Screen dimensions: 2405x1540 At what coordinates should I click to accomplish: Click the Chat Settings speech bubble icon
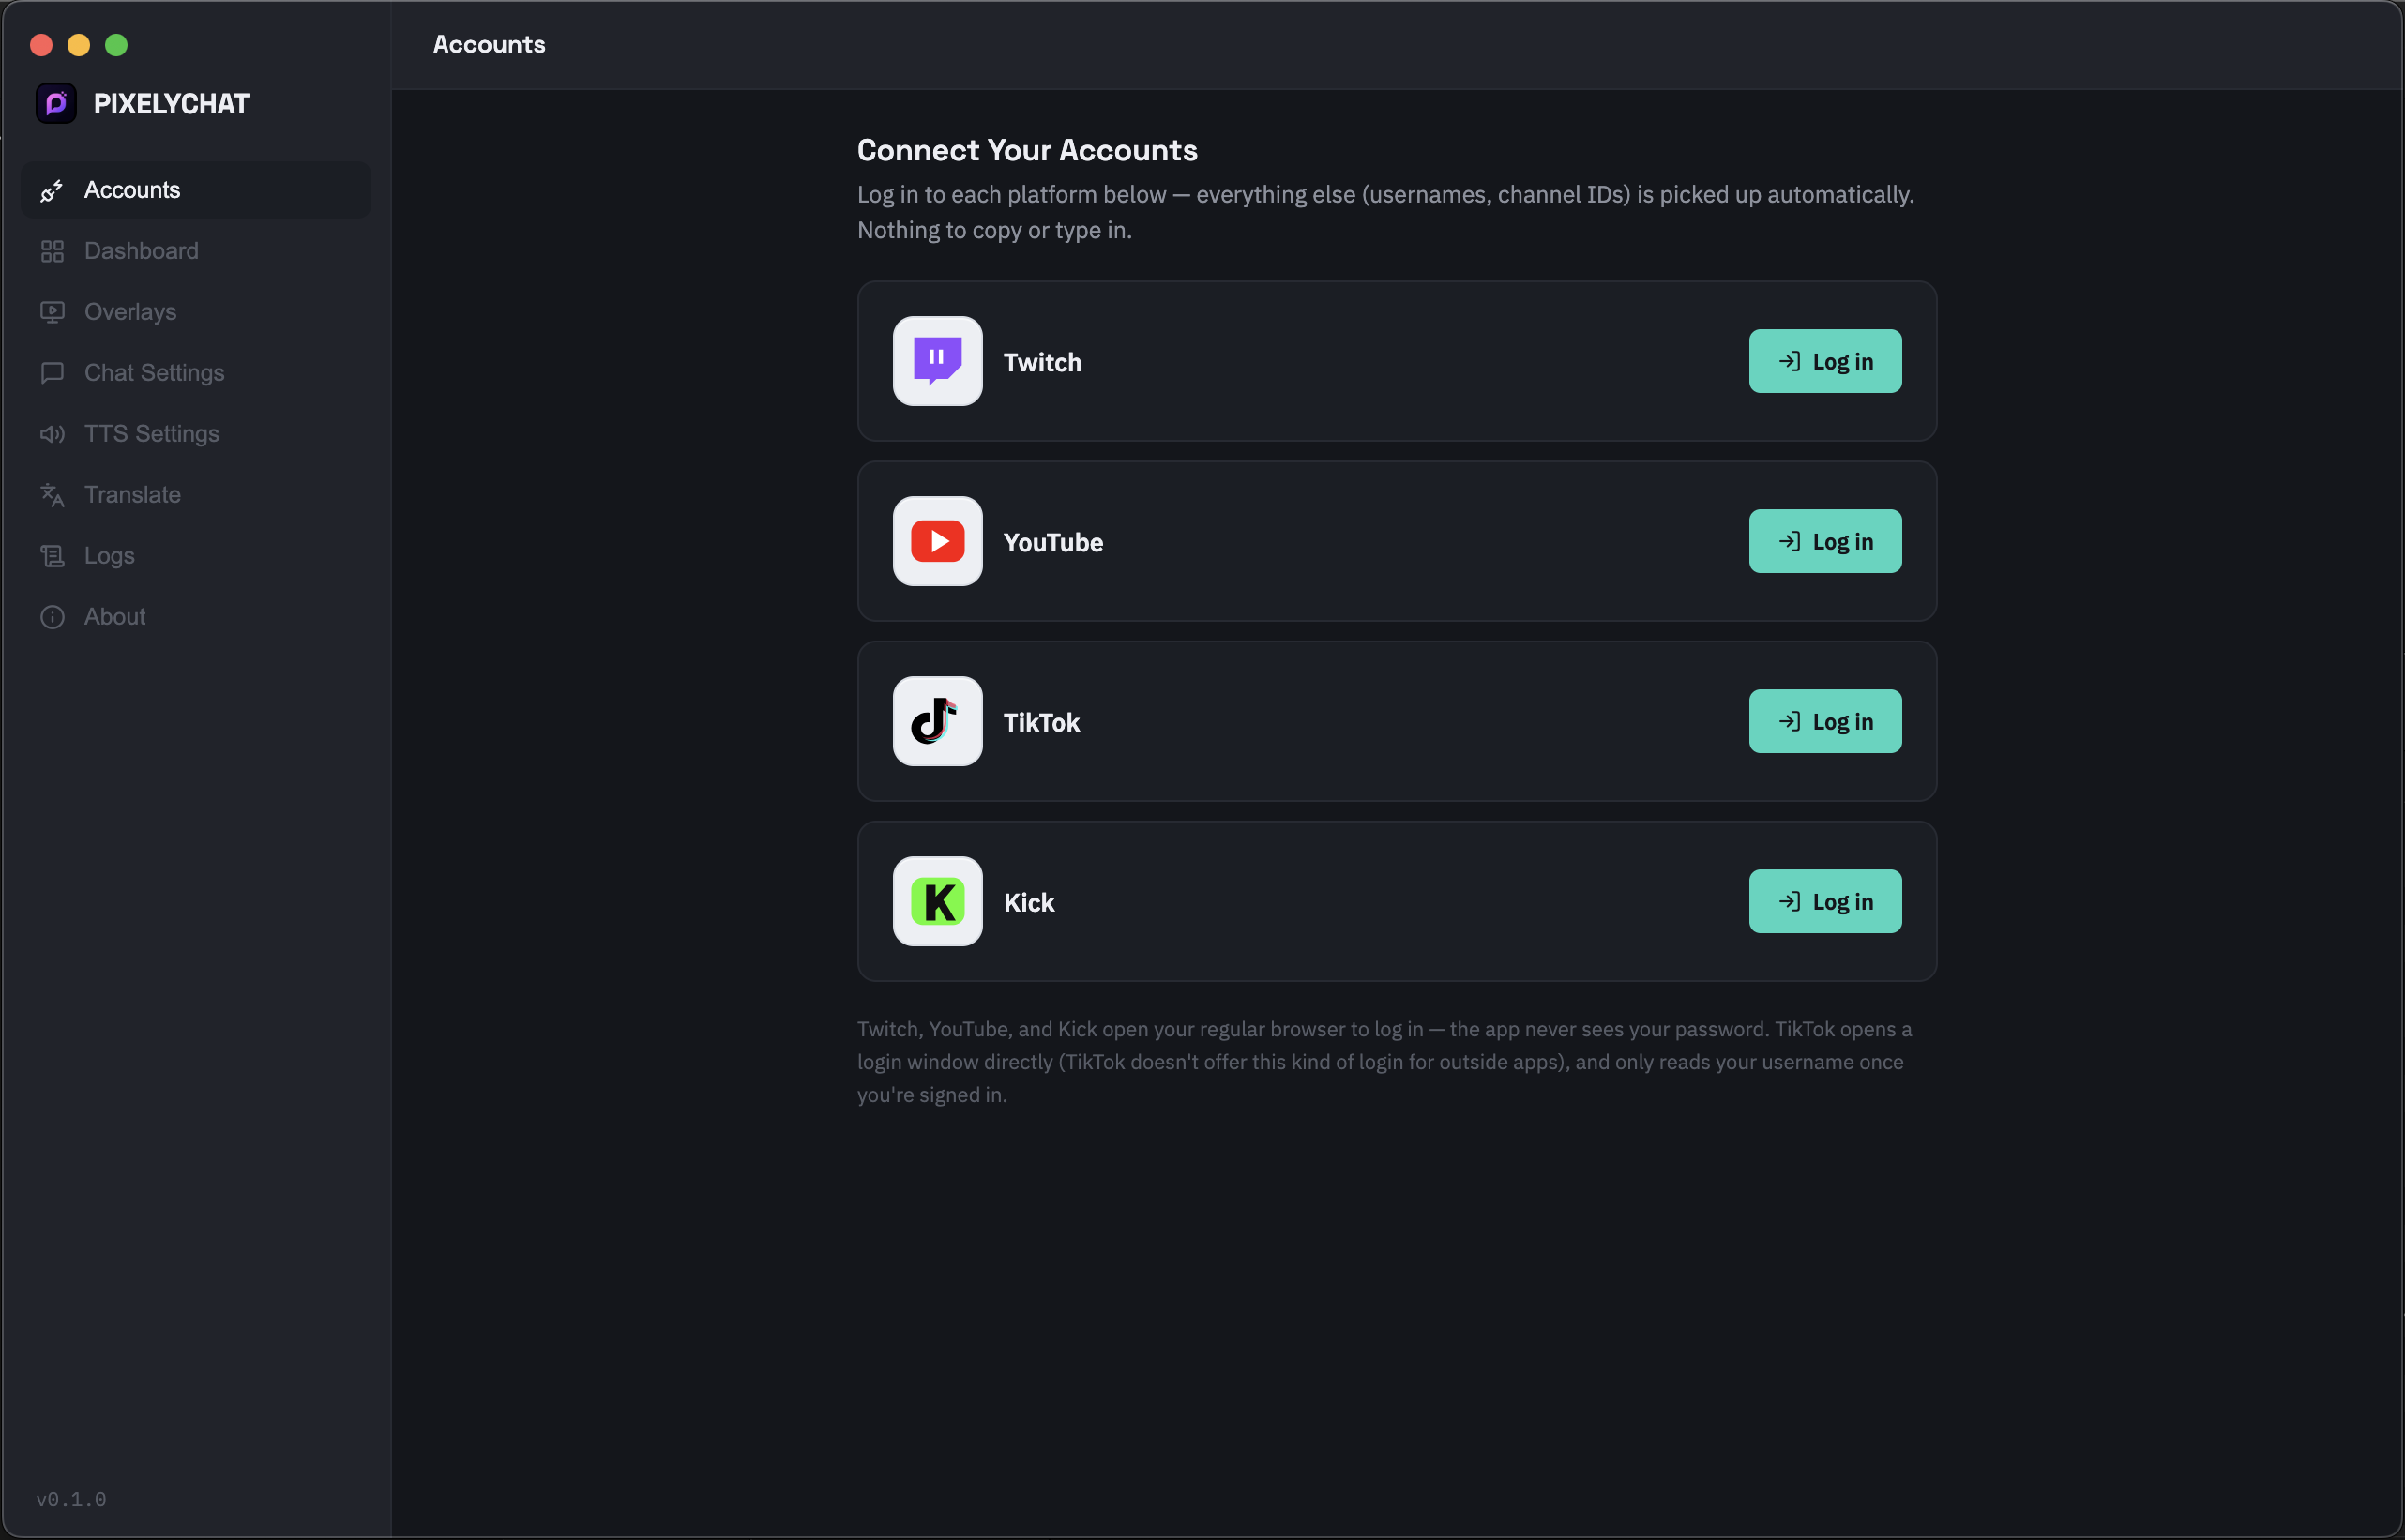coord(52,373)
